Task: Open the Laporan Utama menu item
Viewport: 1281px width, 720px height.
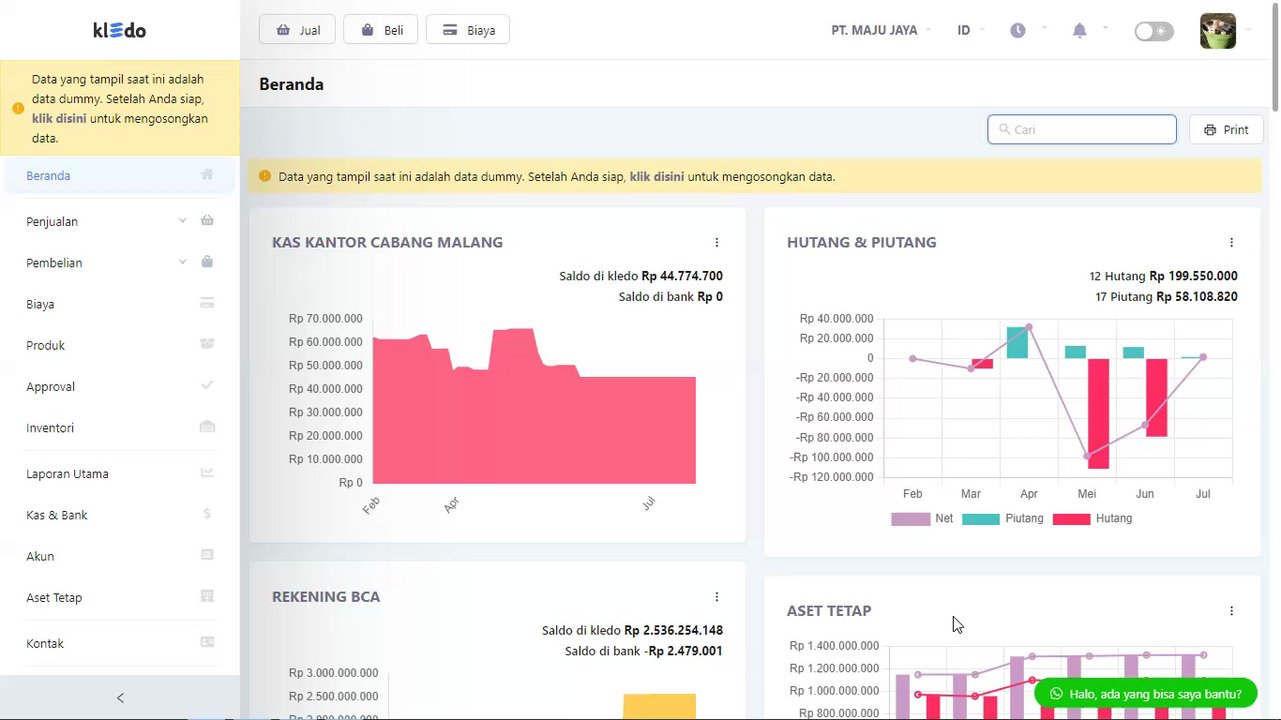Action: pos(120,473)
